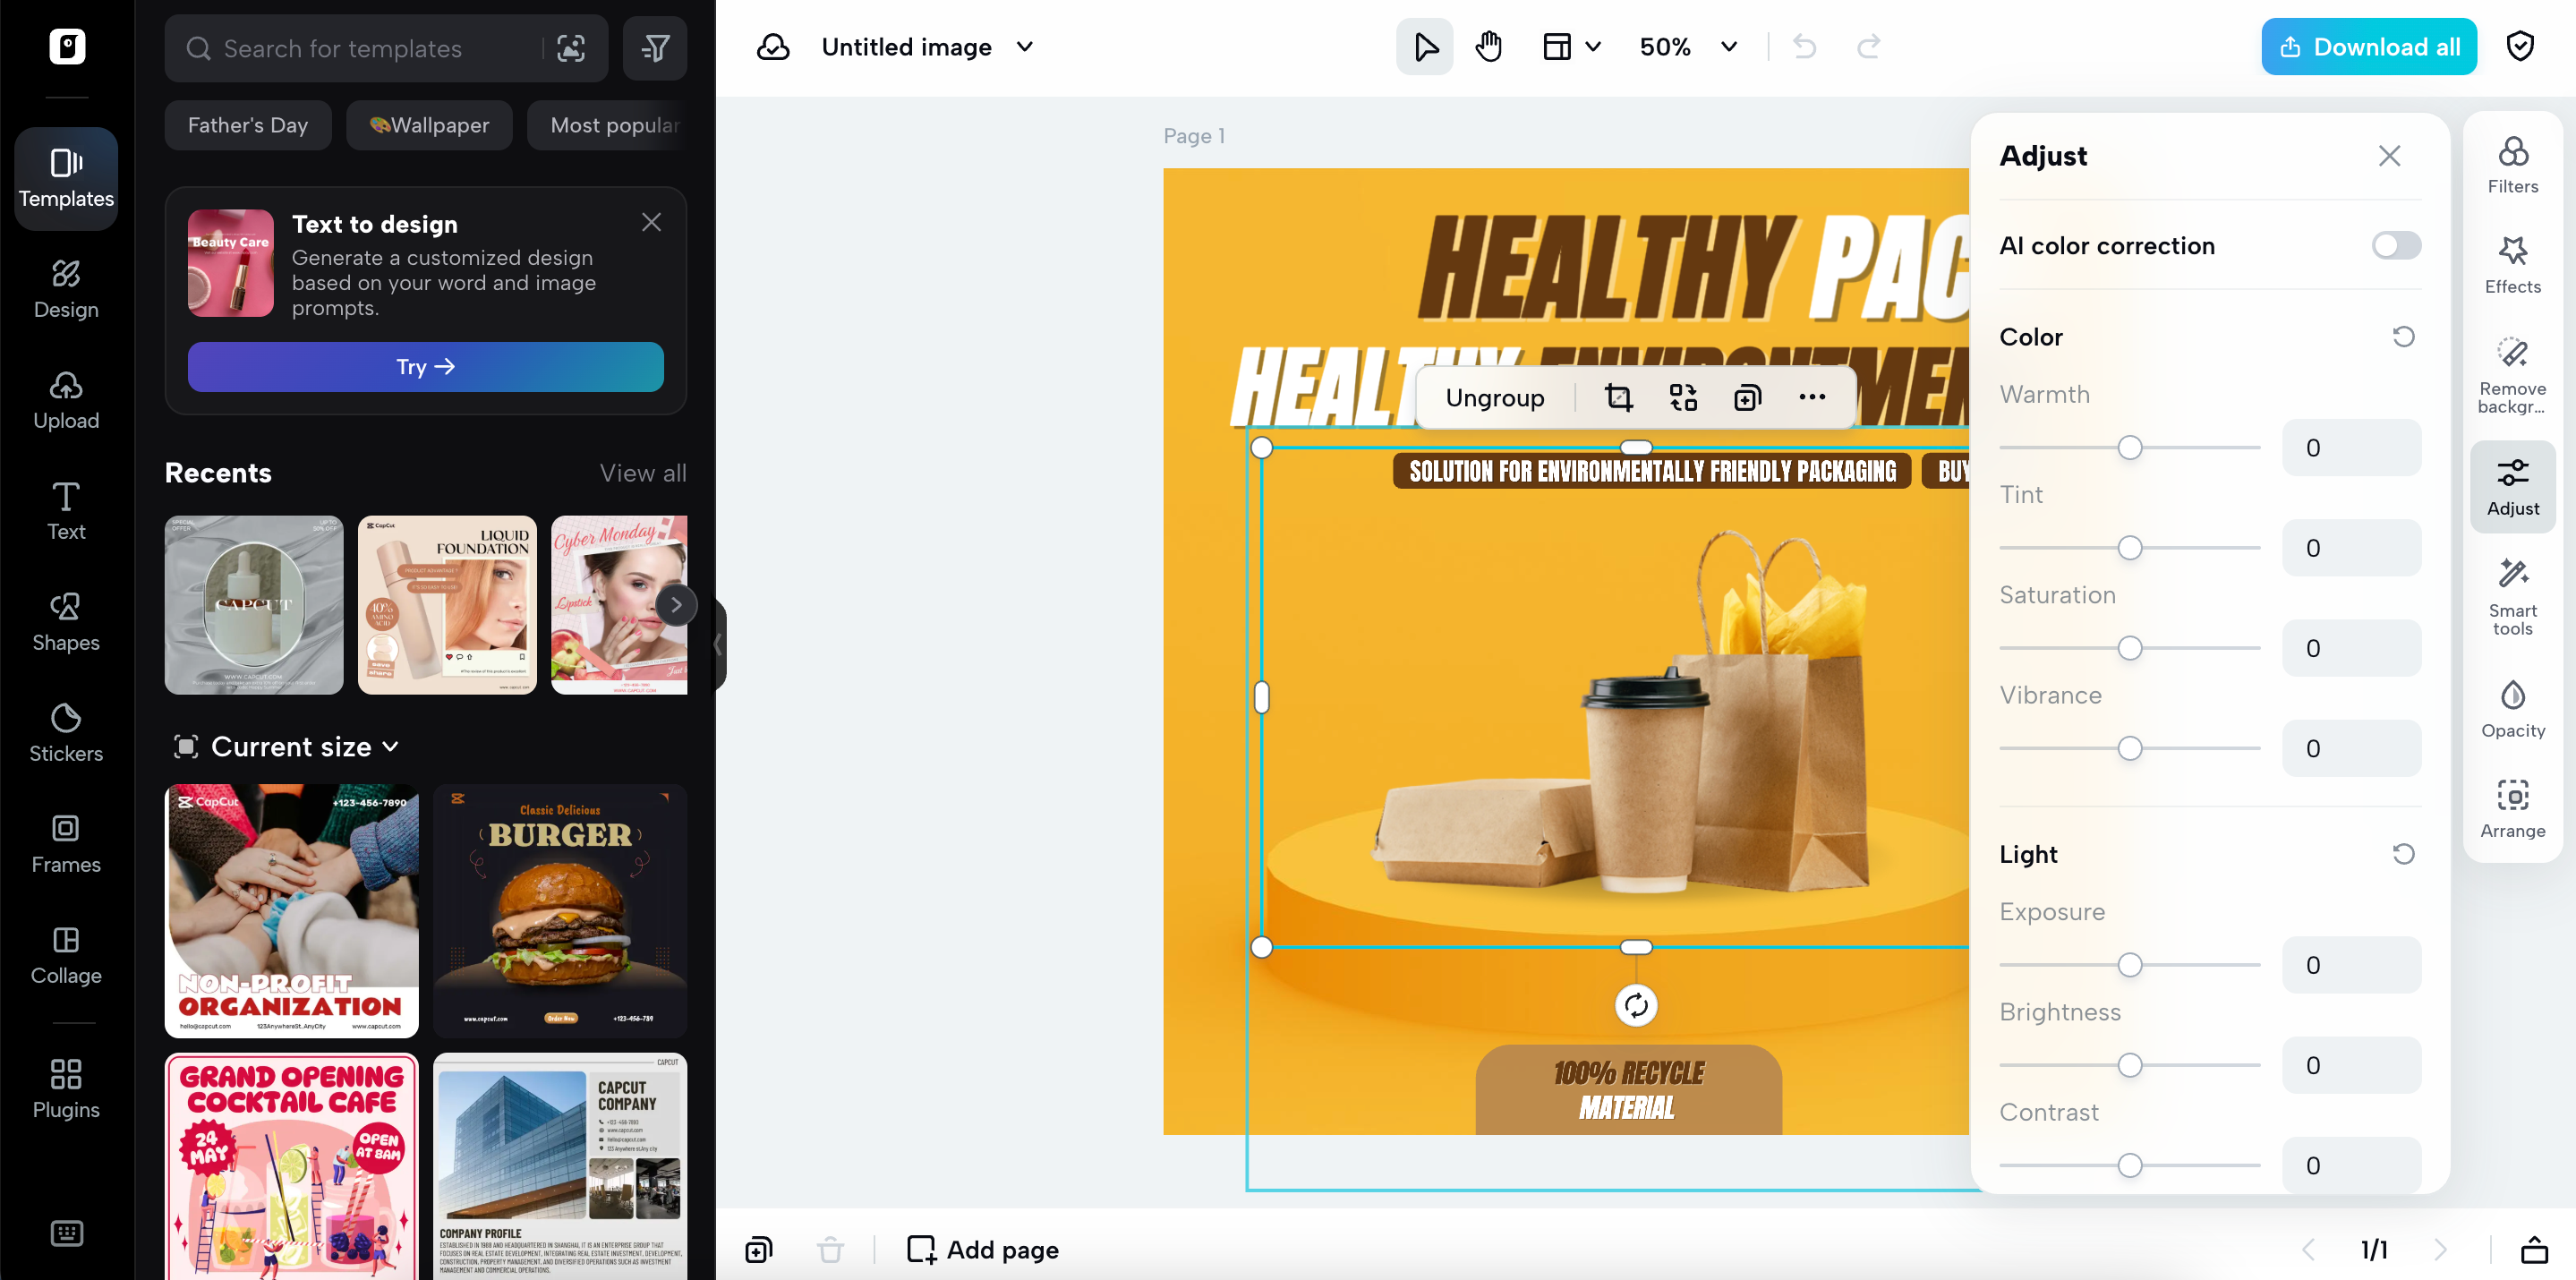Close the Text to design card

tap(652, 222)
